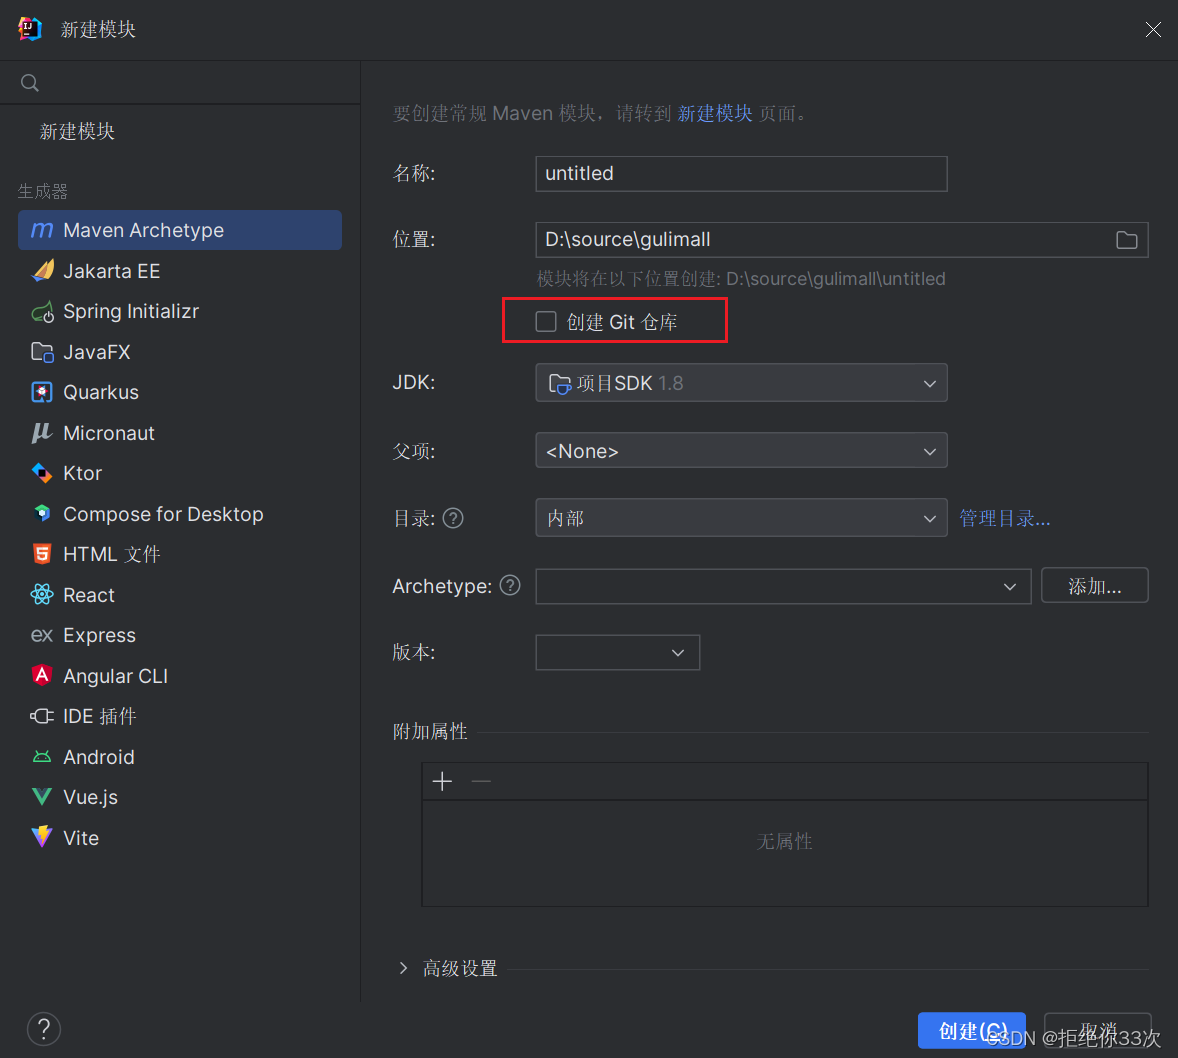The image size is (1178, 1058).
Task: Open the 版本 version dropdown
Action: pyautogui.click(x=618, y=652)
